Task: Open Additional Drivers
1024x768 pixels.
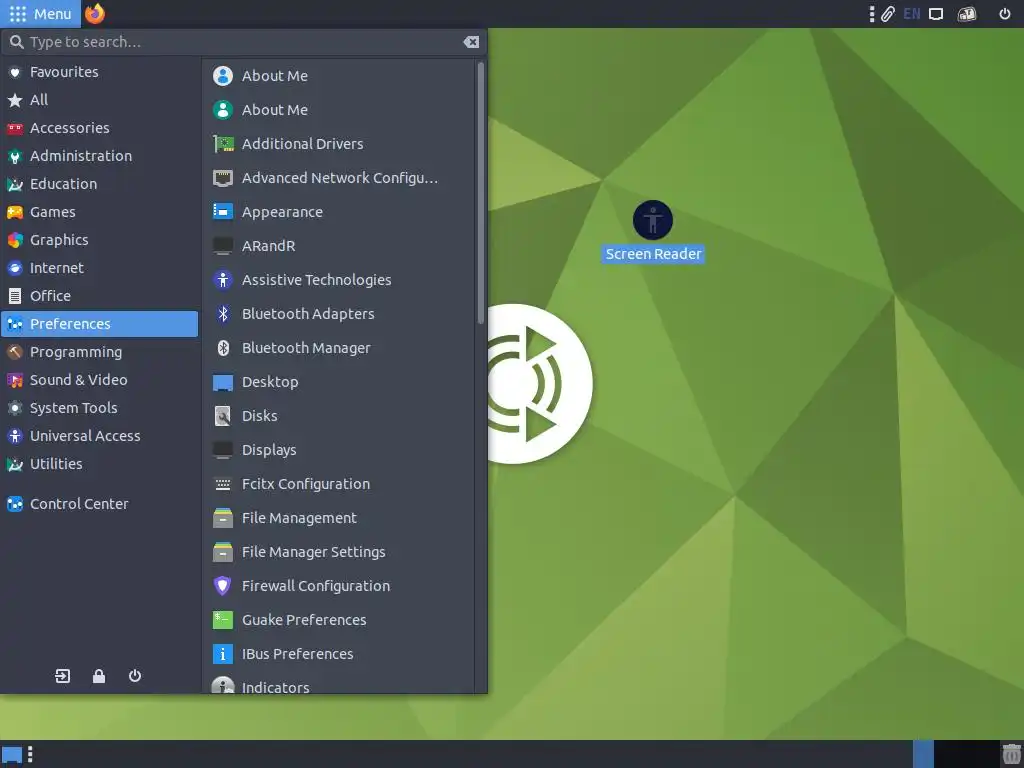Action: (x=340, y=144)
